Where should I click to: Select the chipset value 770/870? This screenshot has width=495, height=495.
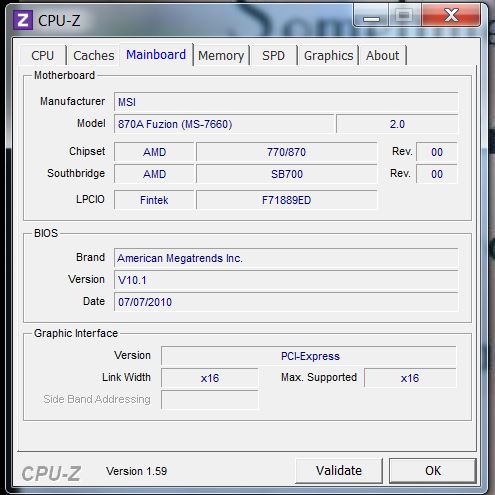[x=287, y=152]
